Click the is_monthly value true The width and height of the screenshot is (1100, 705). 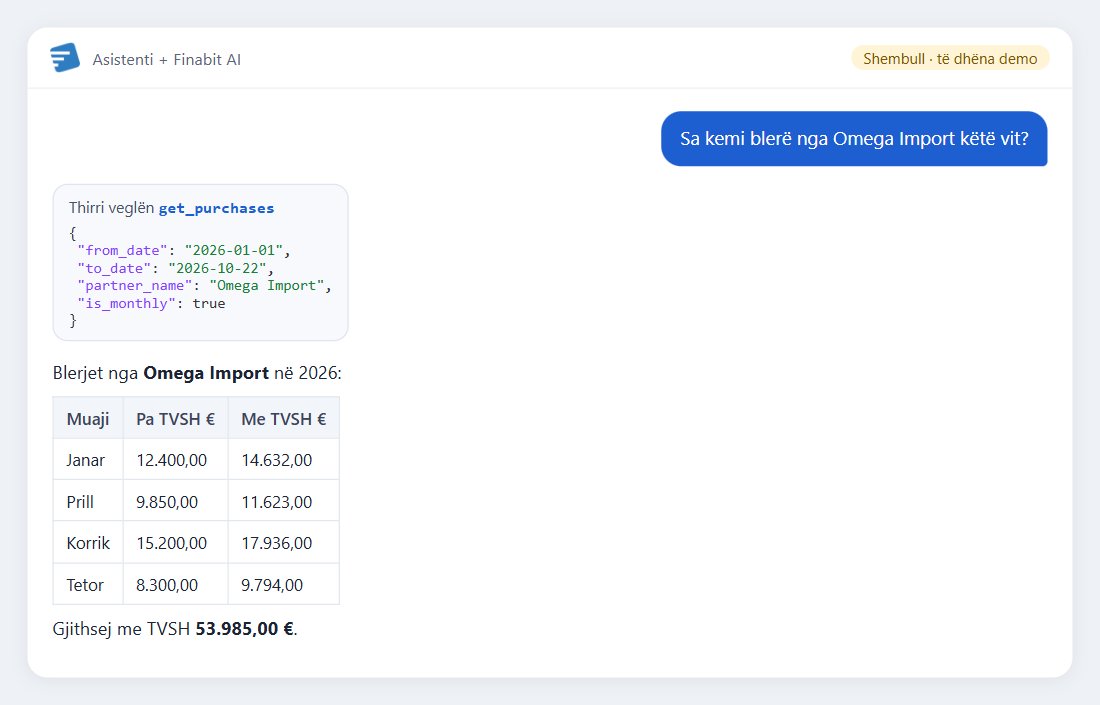point(209,303)
